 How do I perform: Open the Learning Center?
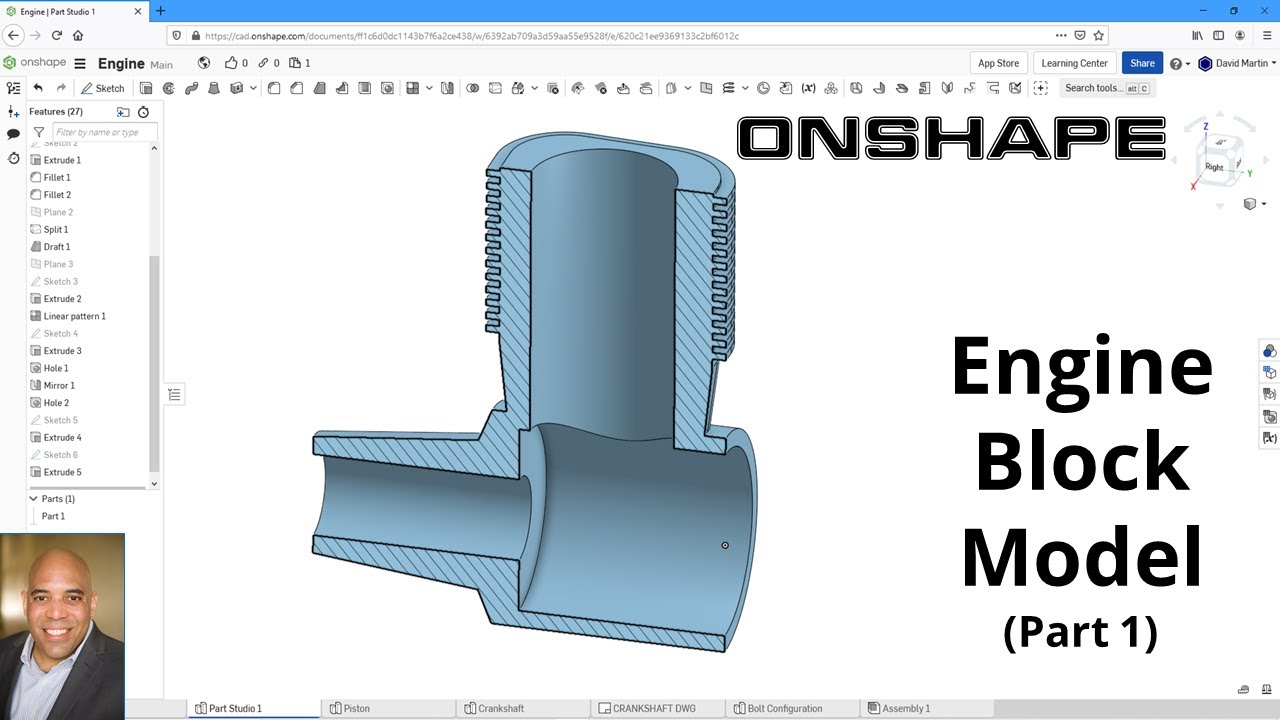click(x=1074, y=63)
